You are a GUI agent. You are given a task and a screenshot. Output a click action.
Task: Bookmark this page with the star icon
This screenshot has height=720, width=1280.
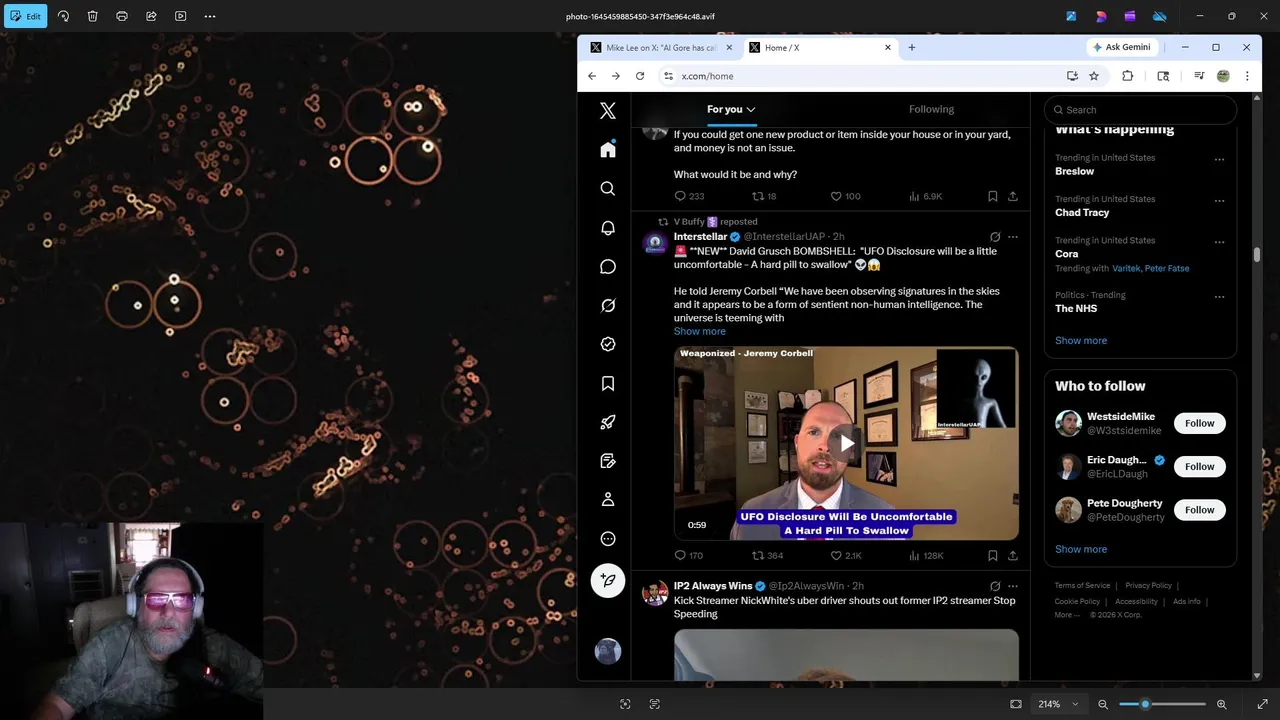point(1094,76)
